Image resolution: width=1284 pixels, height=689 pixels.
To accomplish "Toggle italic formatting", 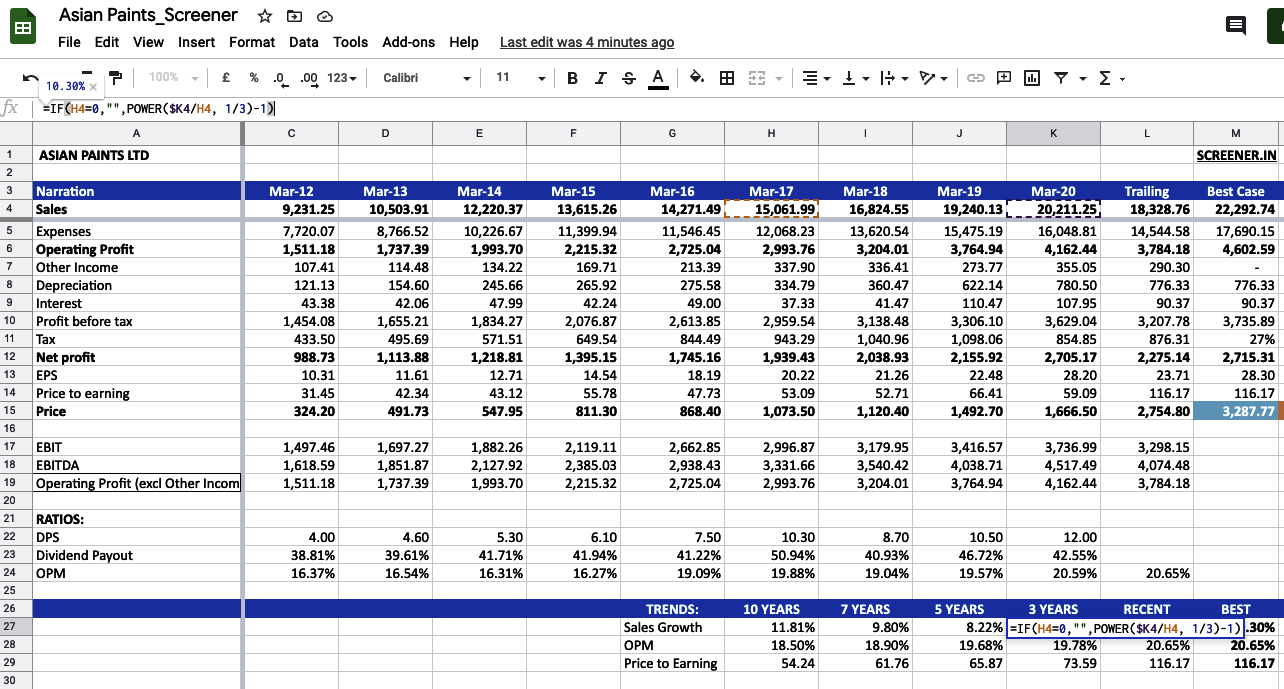I will 600,77.
